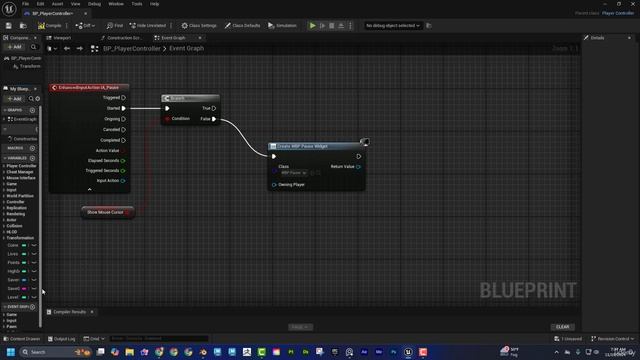Open the Tools menu
The image size is (640, 360).
tap(137, 4)
